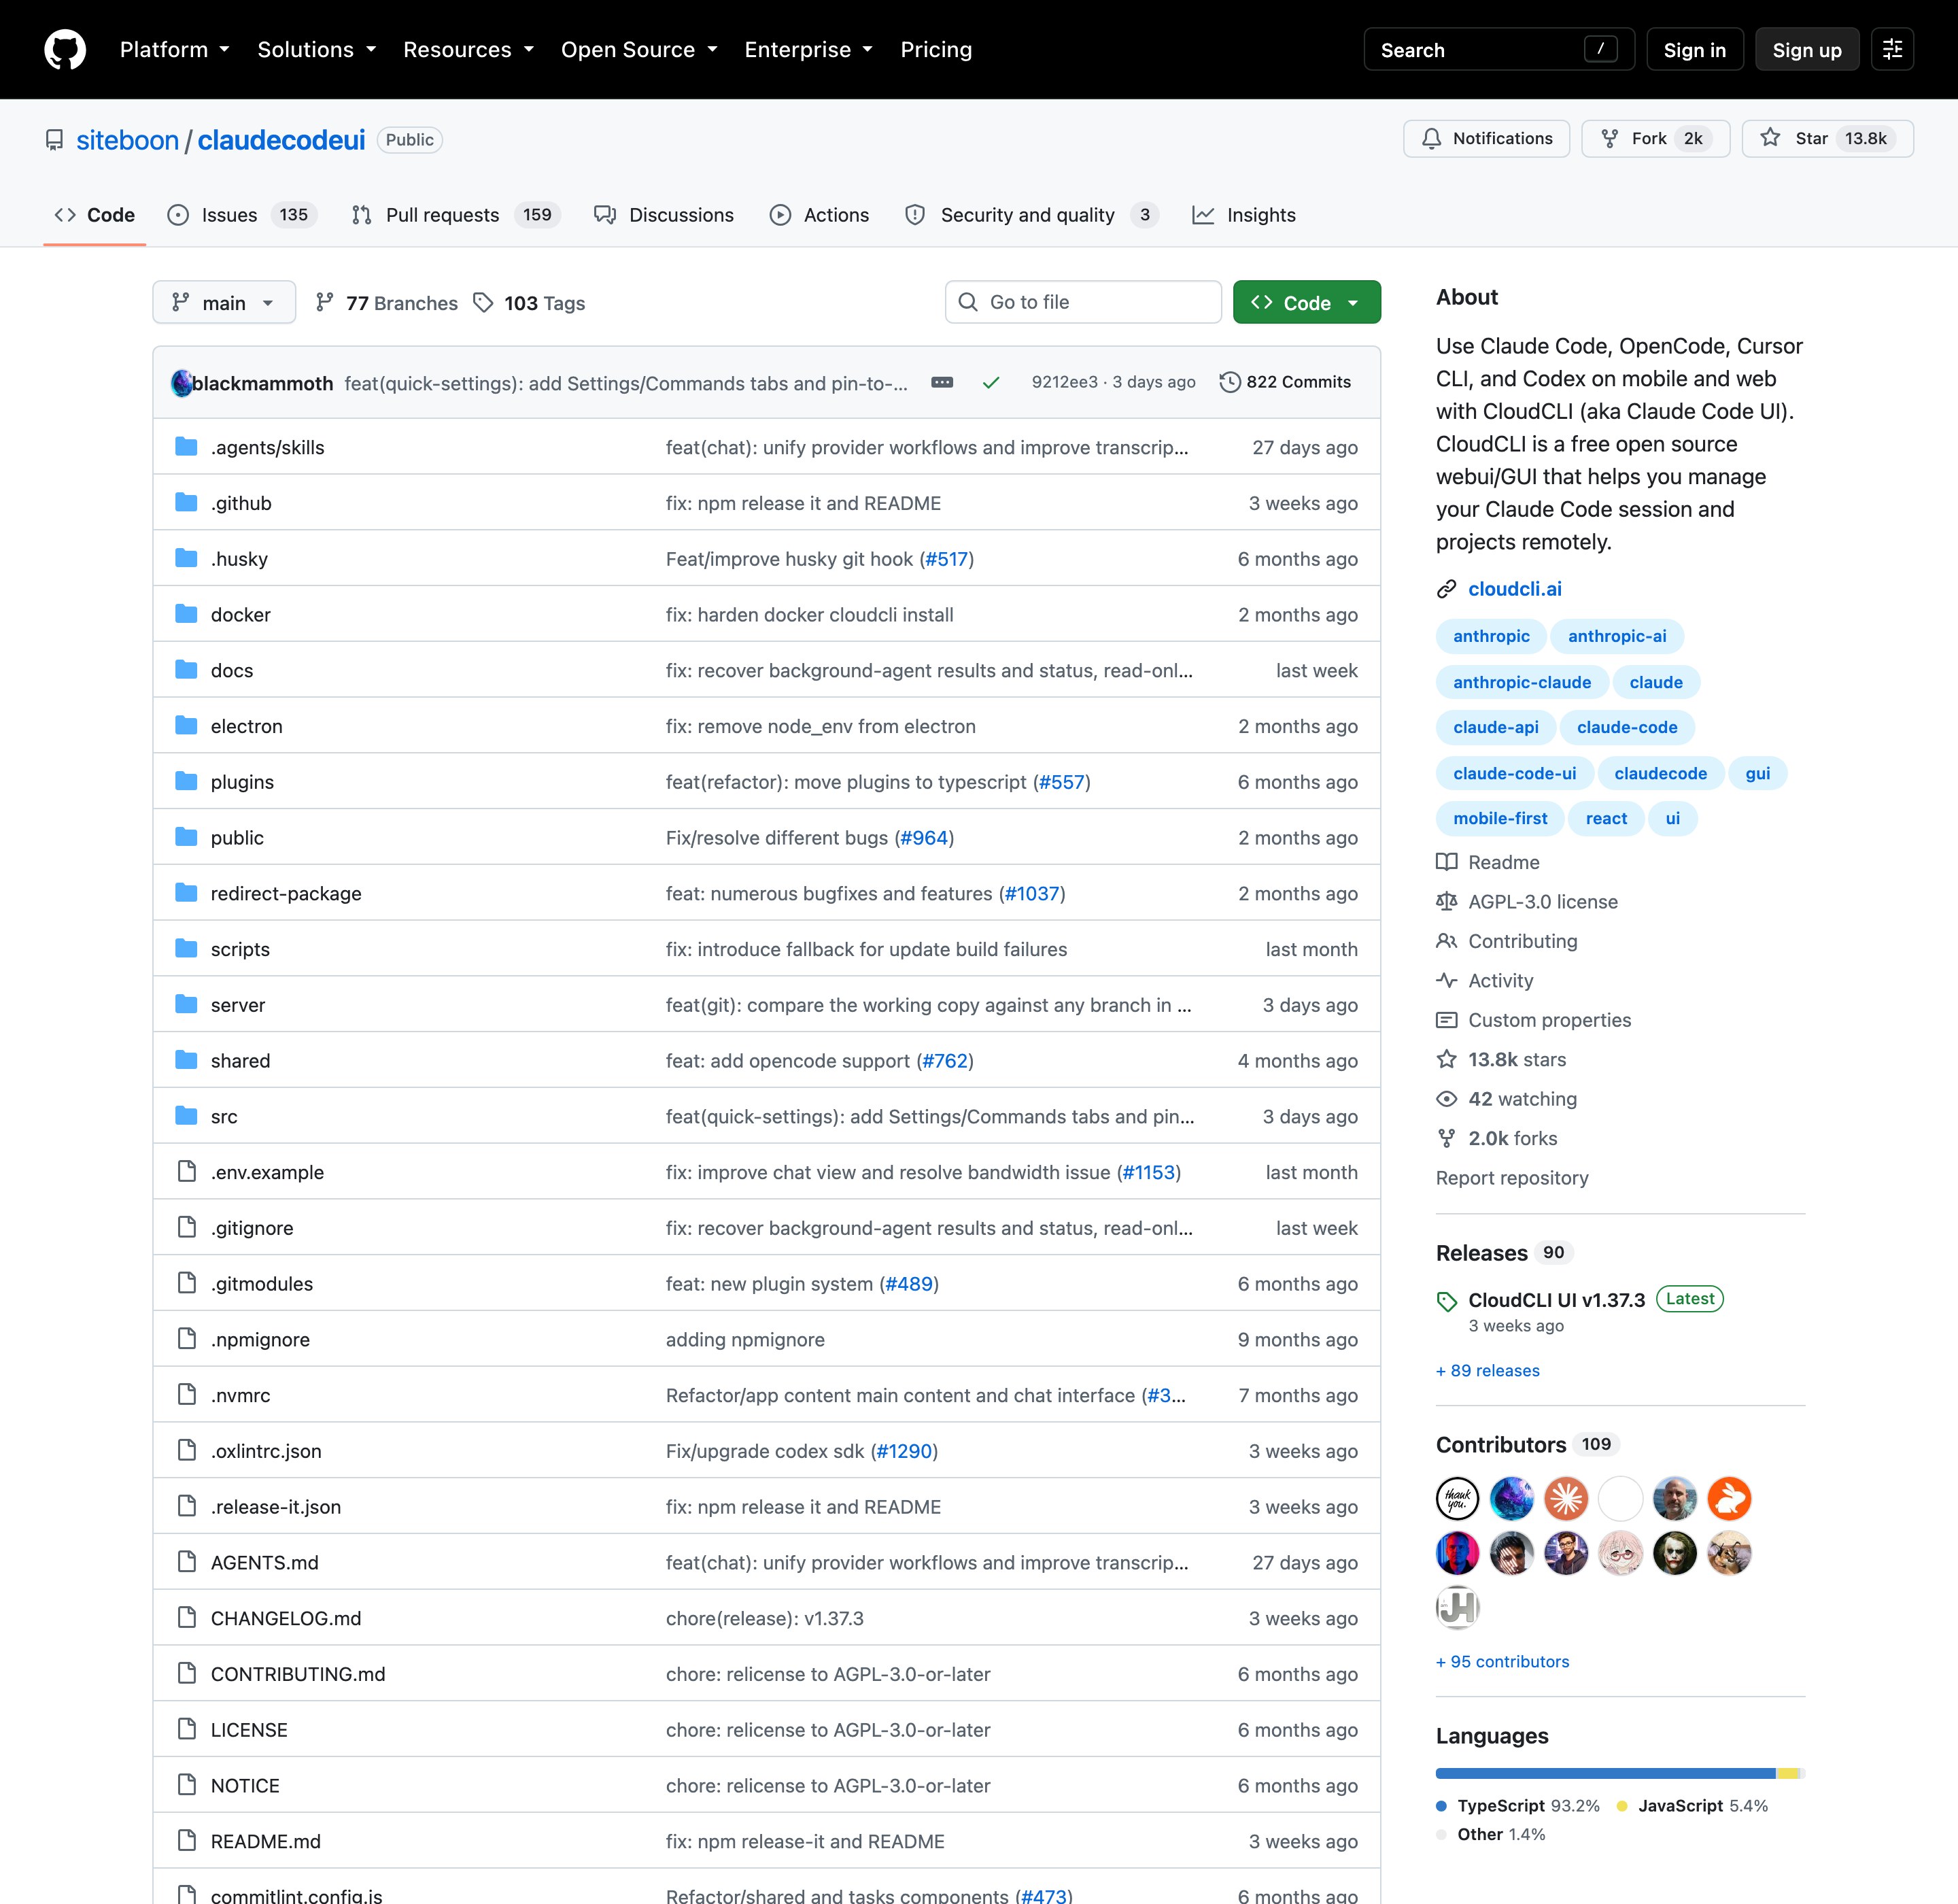Screen dimensions: 1958x1904
Task: Select the react topic tag
Action: coord(1605,818)
